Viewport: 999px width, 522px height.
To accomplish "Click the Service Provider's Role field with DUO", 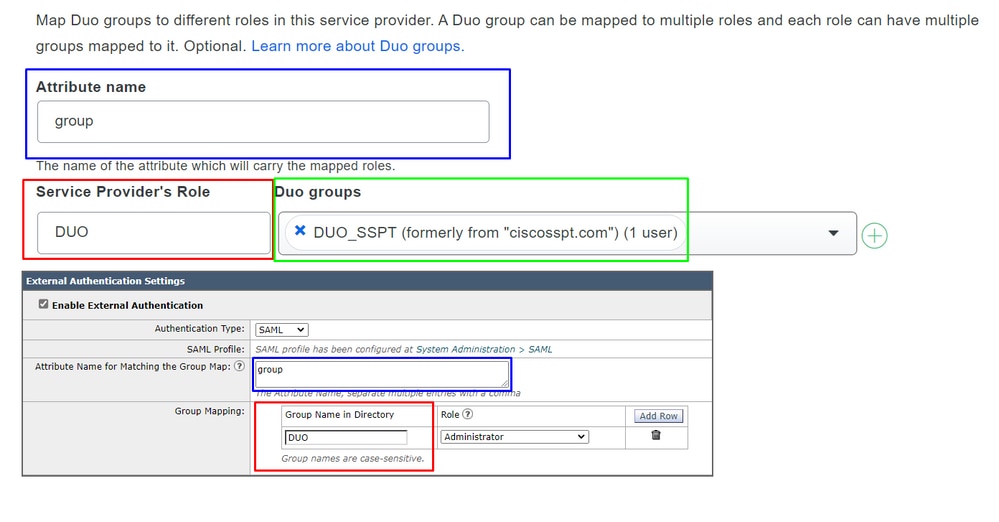I will coord(154,233).
